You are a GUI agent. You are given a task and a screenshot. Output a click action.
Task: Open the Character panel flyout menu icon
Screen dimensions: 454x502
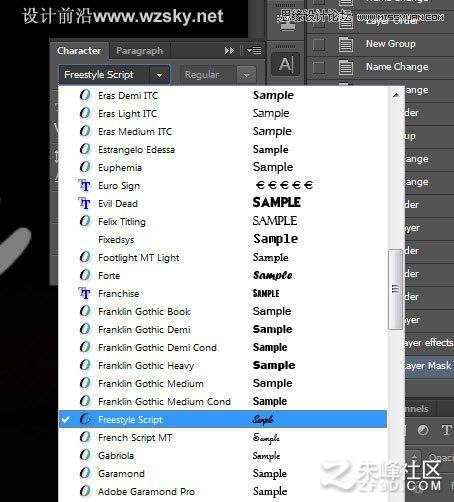(254, 50)
